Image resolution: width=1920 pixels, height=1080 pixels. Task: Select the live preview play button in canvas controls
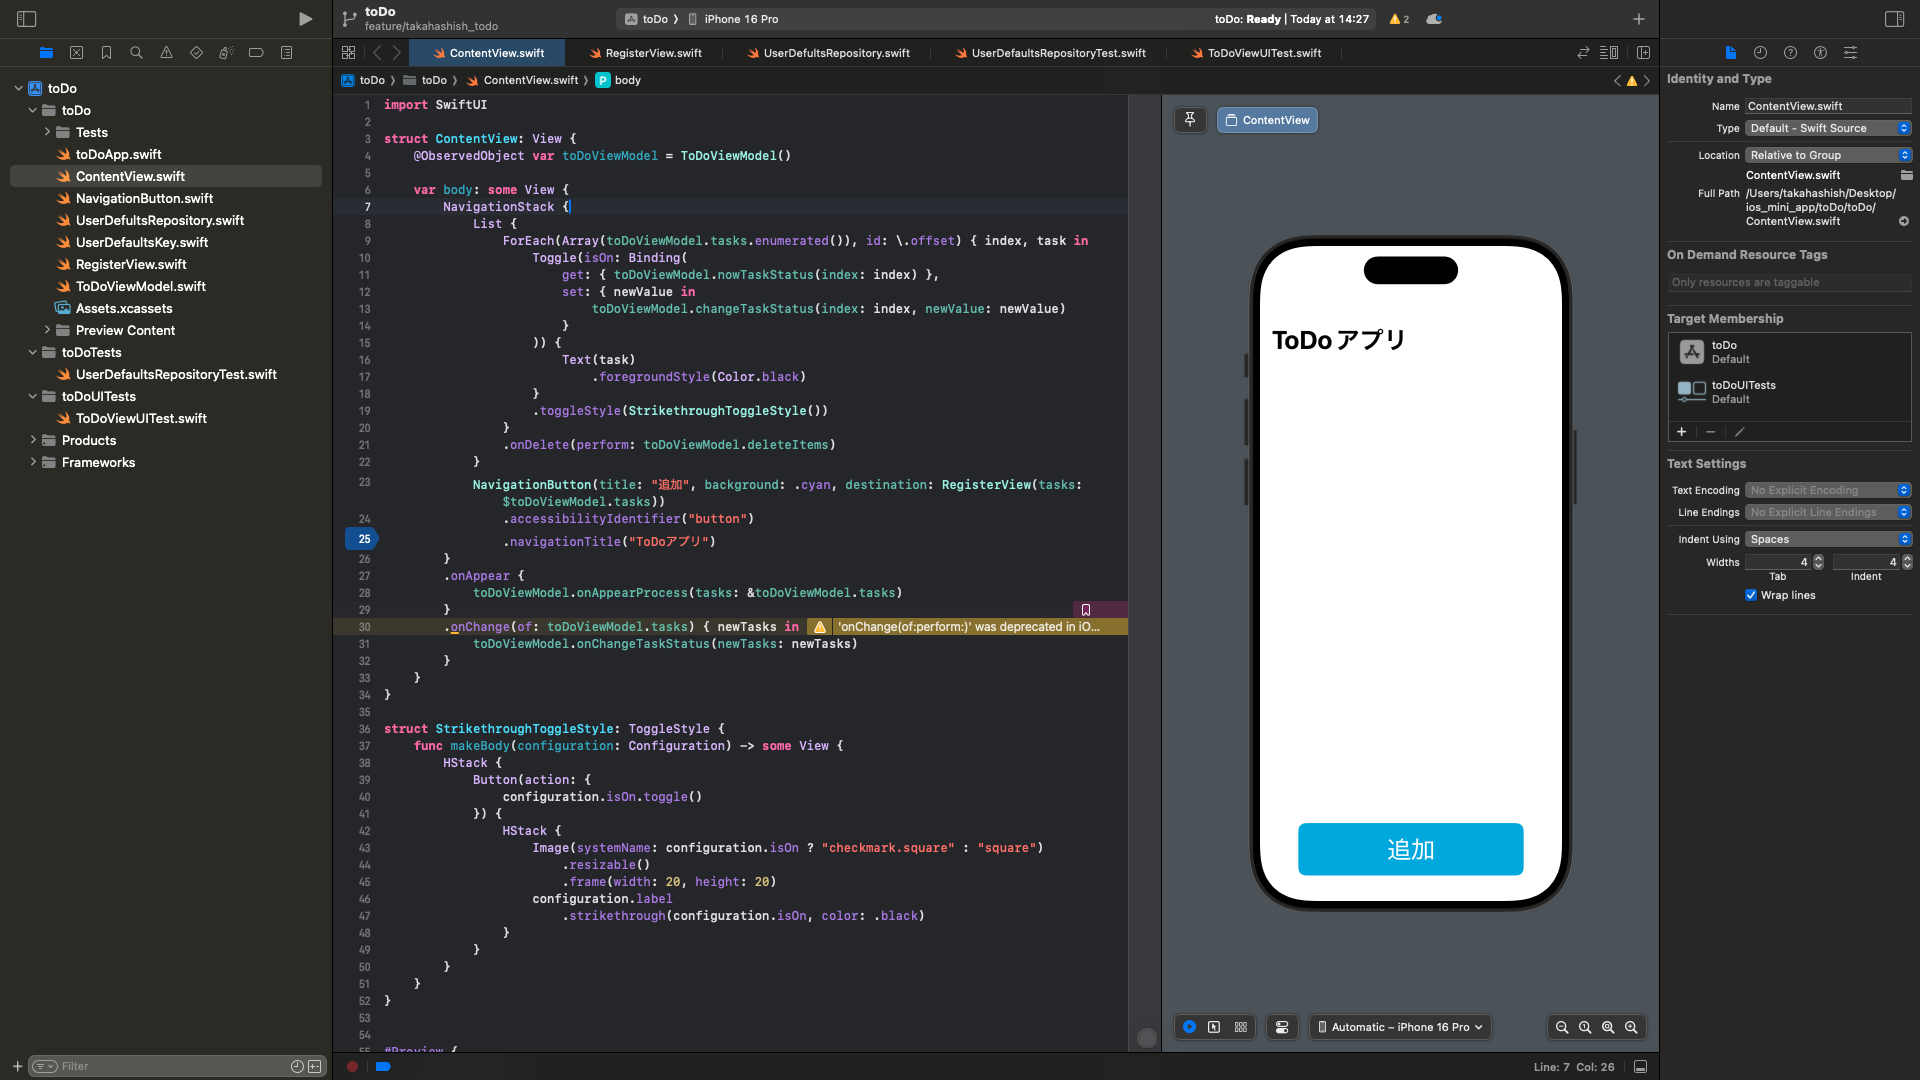1189,1027
